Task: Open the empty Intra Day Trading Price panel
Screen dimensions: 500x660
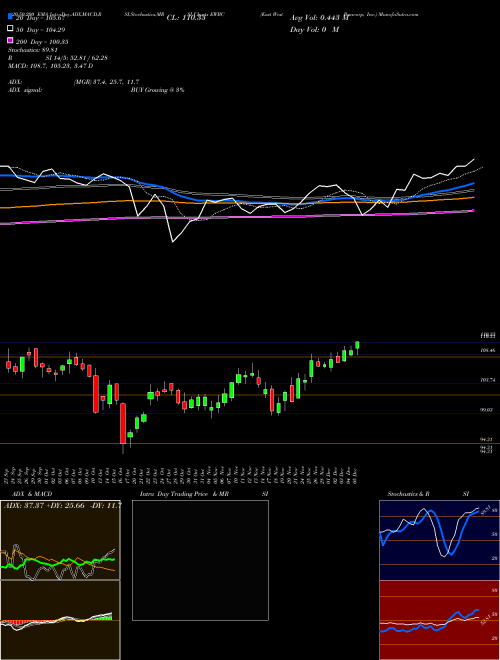Action: click(x=200, y=560)
